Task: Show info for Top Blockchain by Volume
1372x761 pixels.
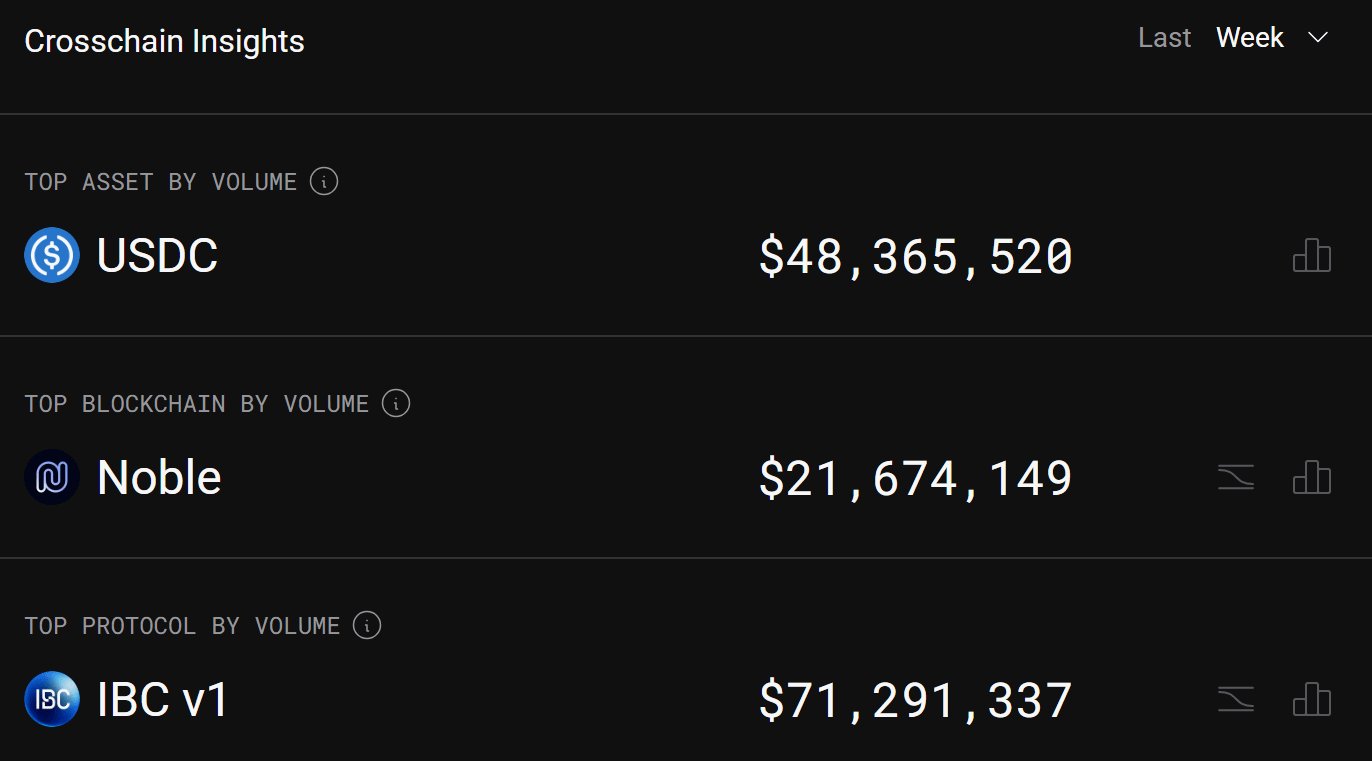Action: tap(396, 404)
